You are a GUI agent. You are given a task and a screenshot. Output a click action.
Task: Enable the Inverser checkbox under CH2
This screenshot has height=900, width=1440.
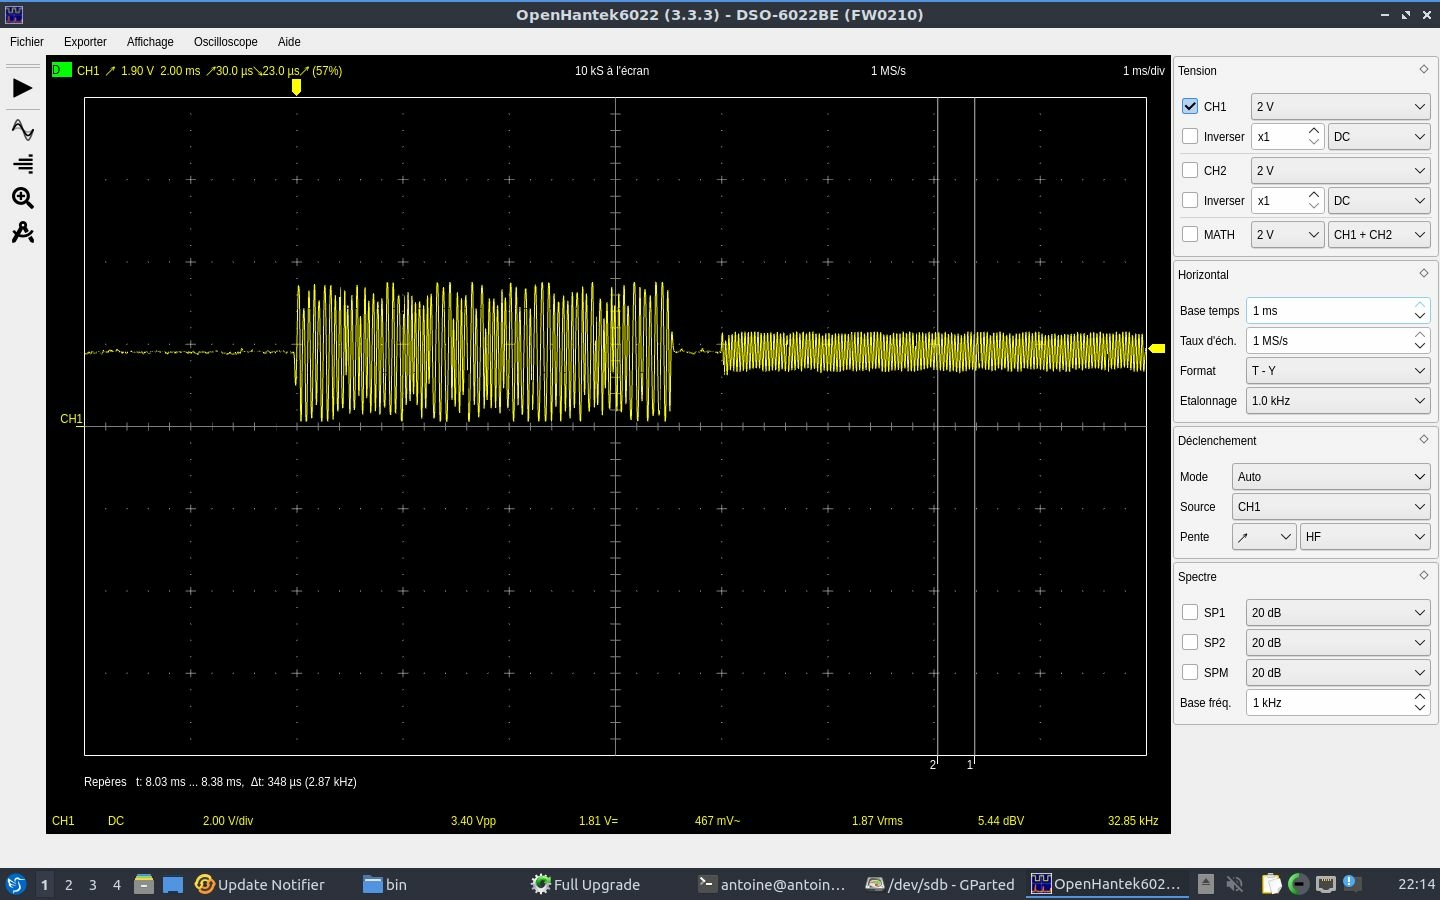tap(1190, 200)
